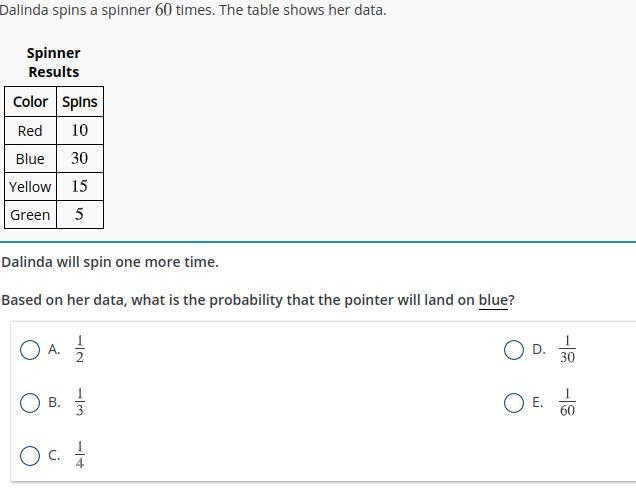The height and width of the screenshot is (488, 636).
Task: Choose the fraction 1/2 answer
Action: tap(80, 349)
